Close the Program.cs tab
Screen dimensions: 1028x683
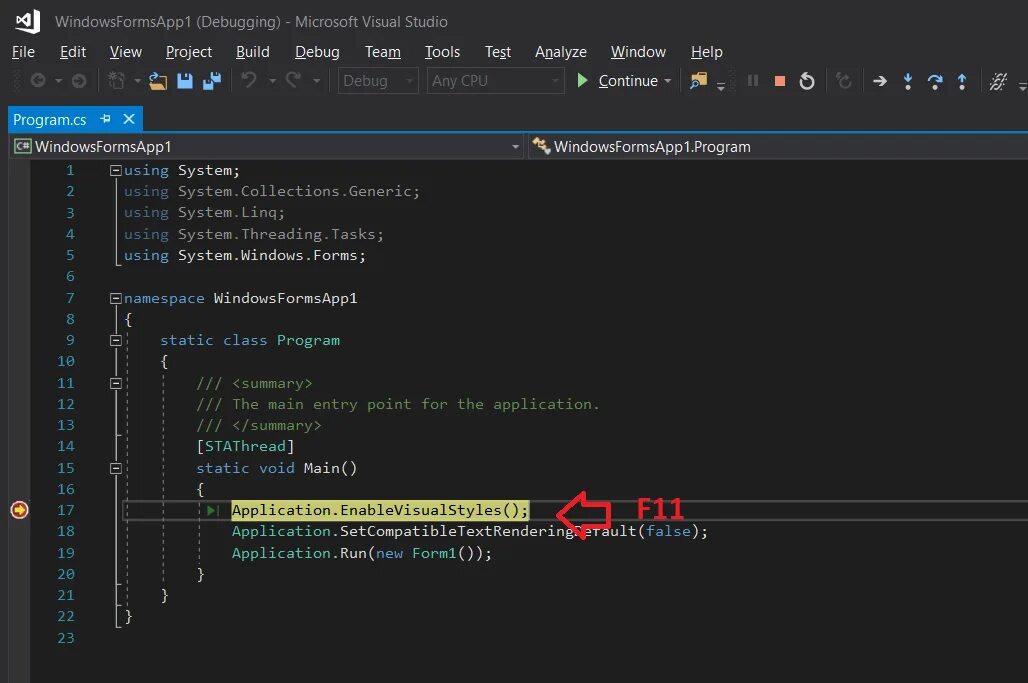click(129, 119)
